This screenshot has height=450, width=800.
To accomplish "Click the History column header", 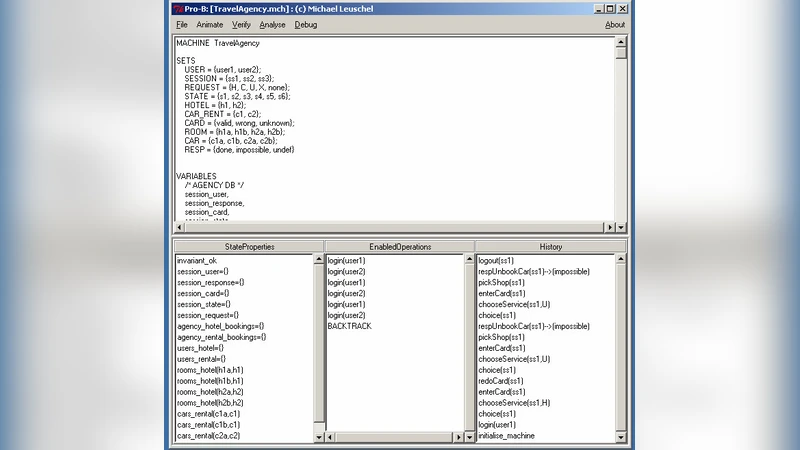I will click(550, 246).
